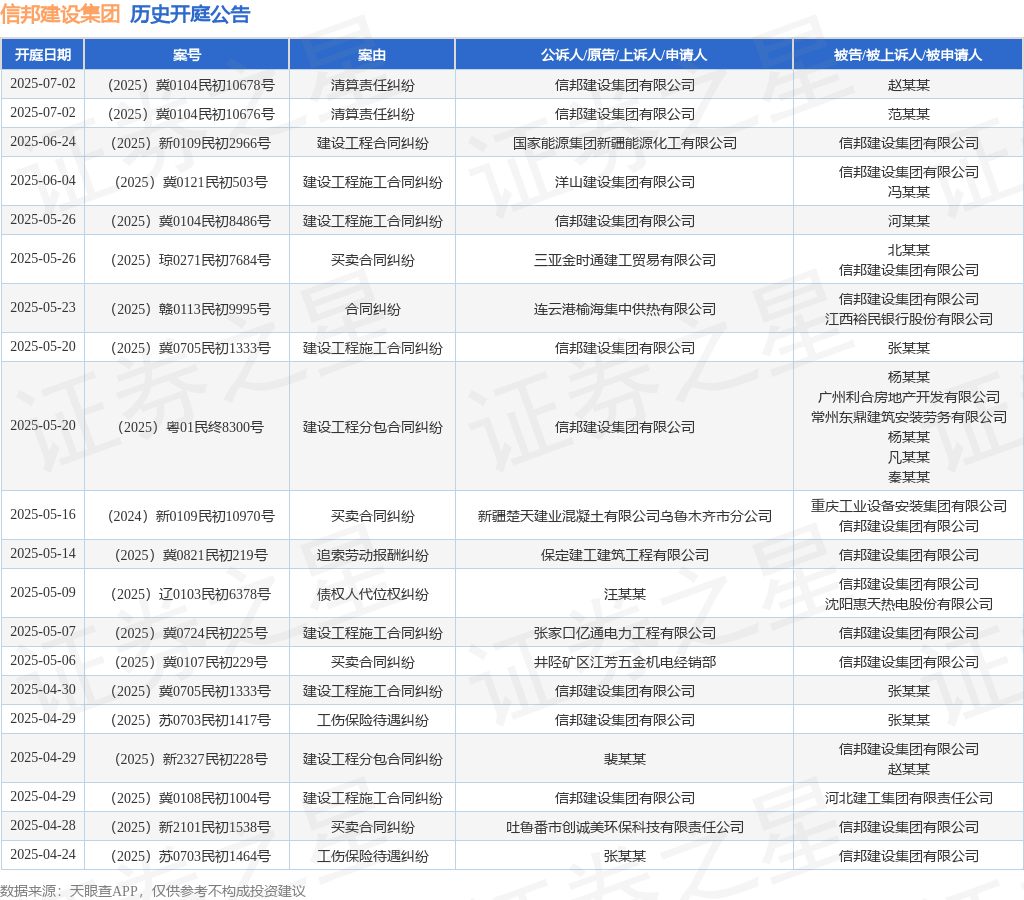Select case number (2025)冀0108民初1004号
The height and width of the screenshot is (900, 1024).
pos(191,798)
